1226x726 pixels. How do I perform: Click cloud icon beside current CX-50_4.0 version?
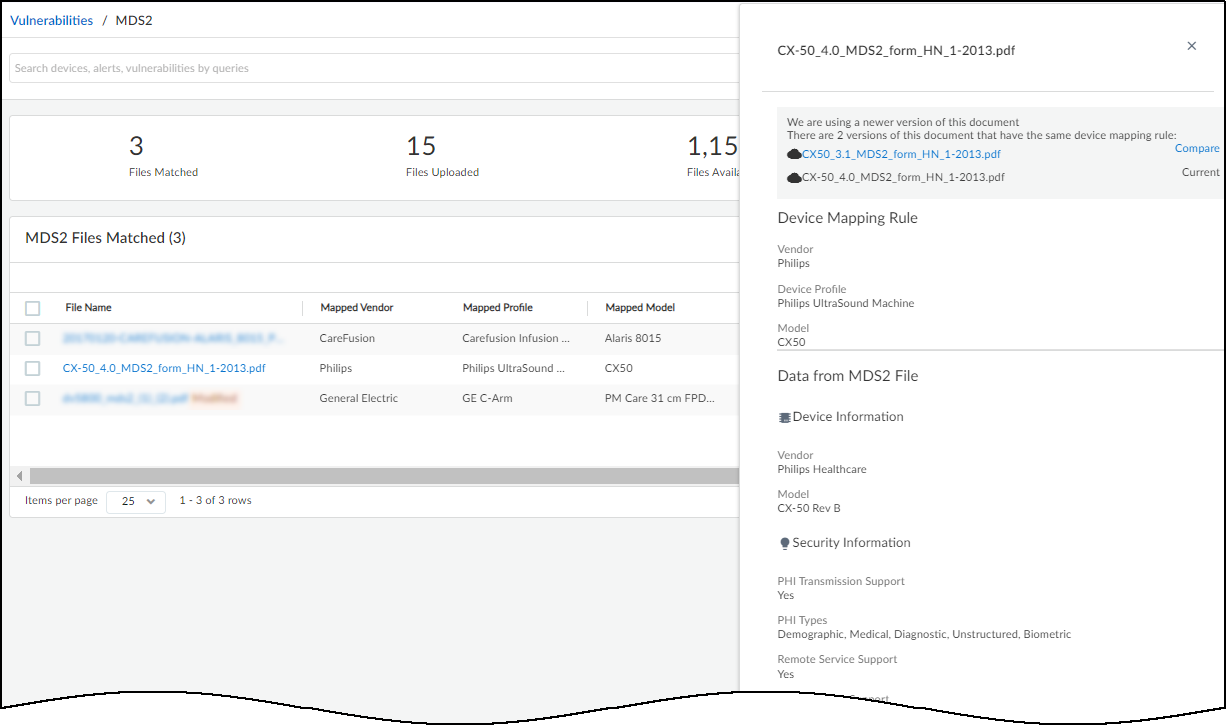pos(794,177)
